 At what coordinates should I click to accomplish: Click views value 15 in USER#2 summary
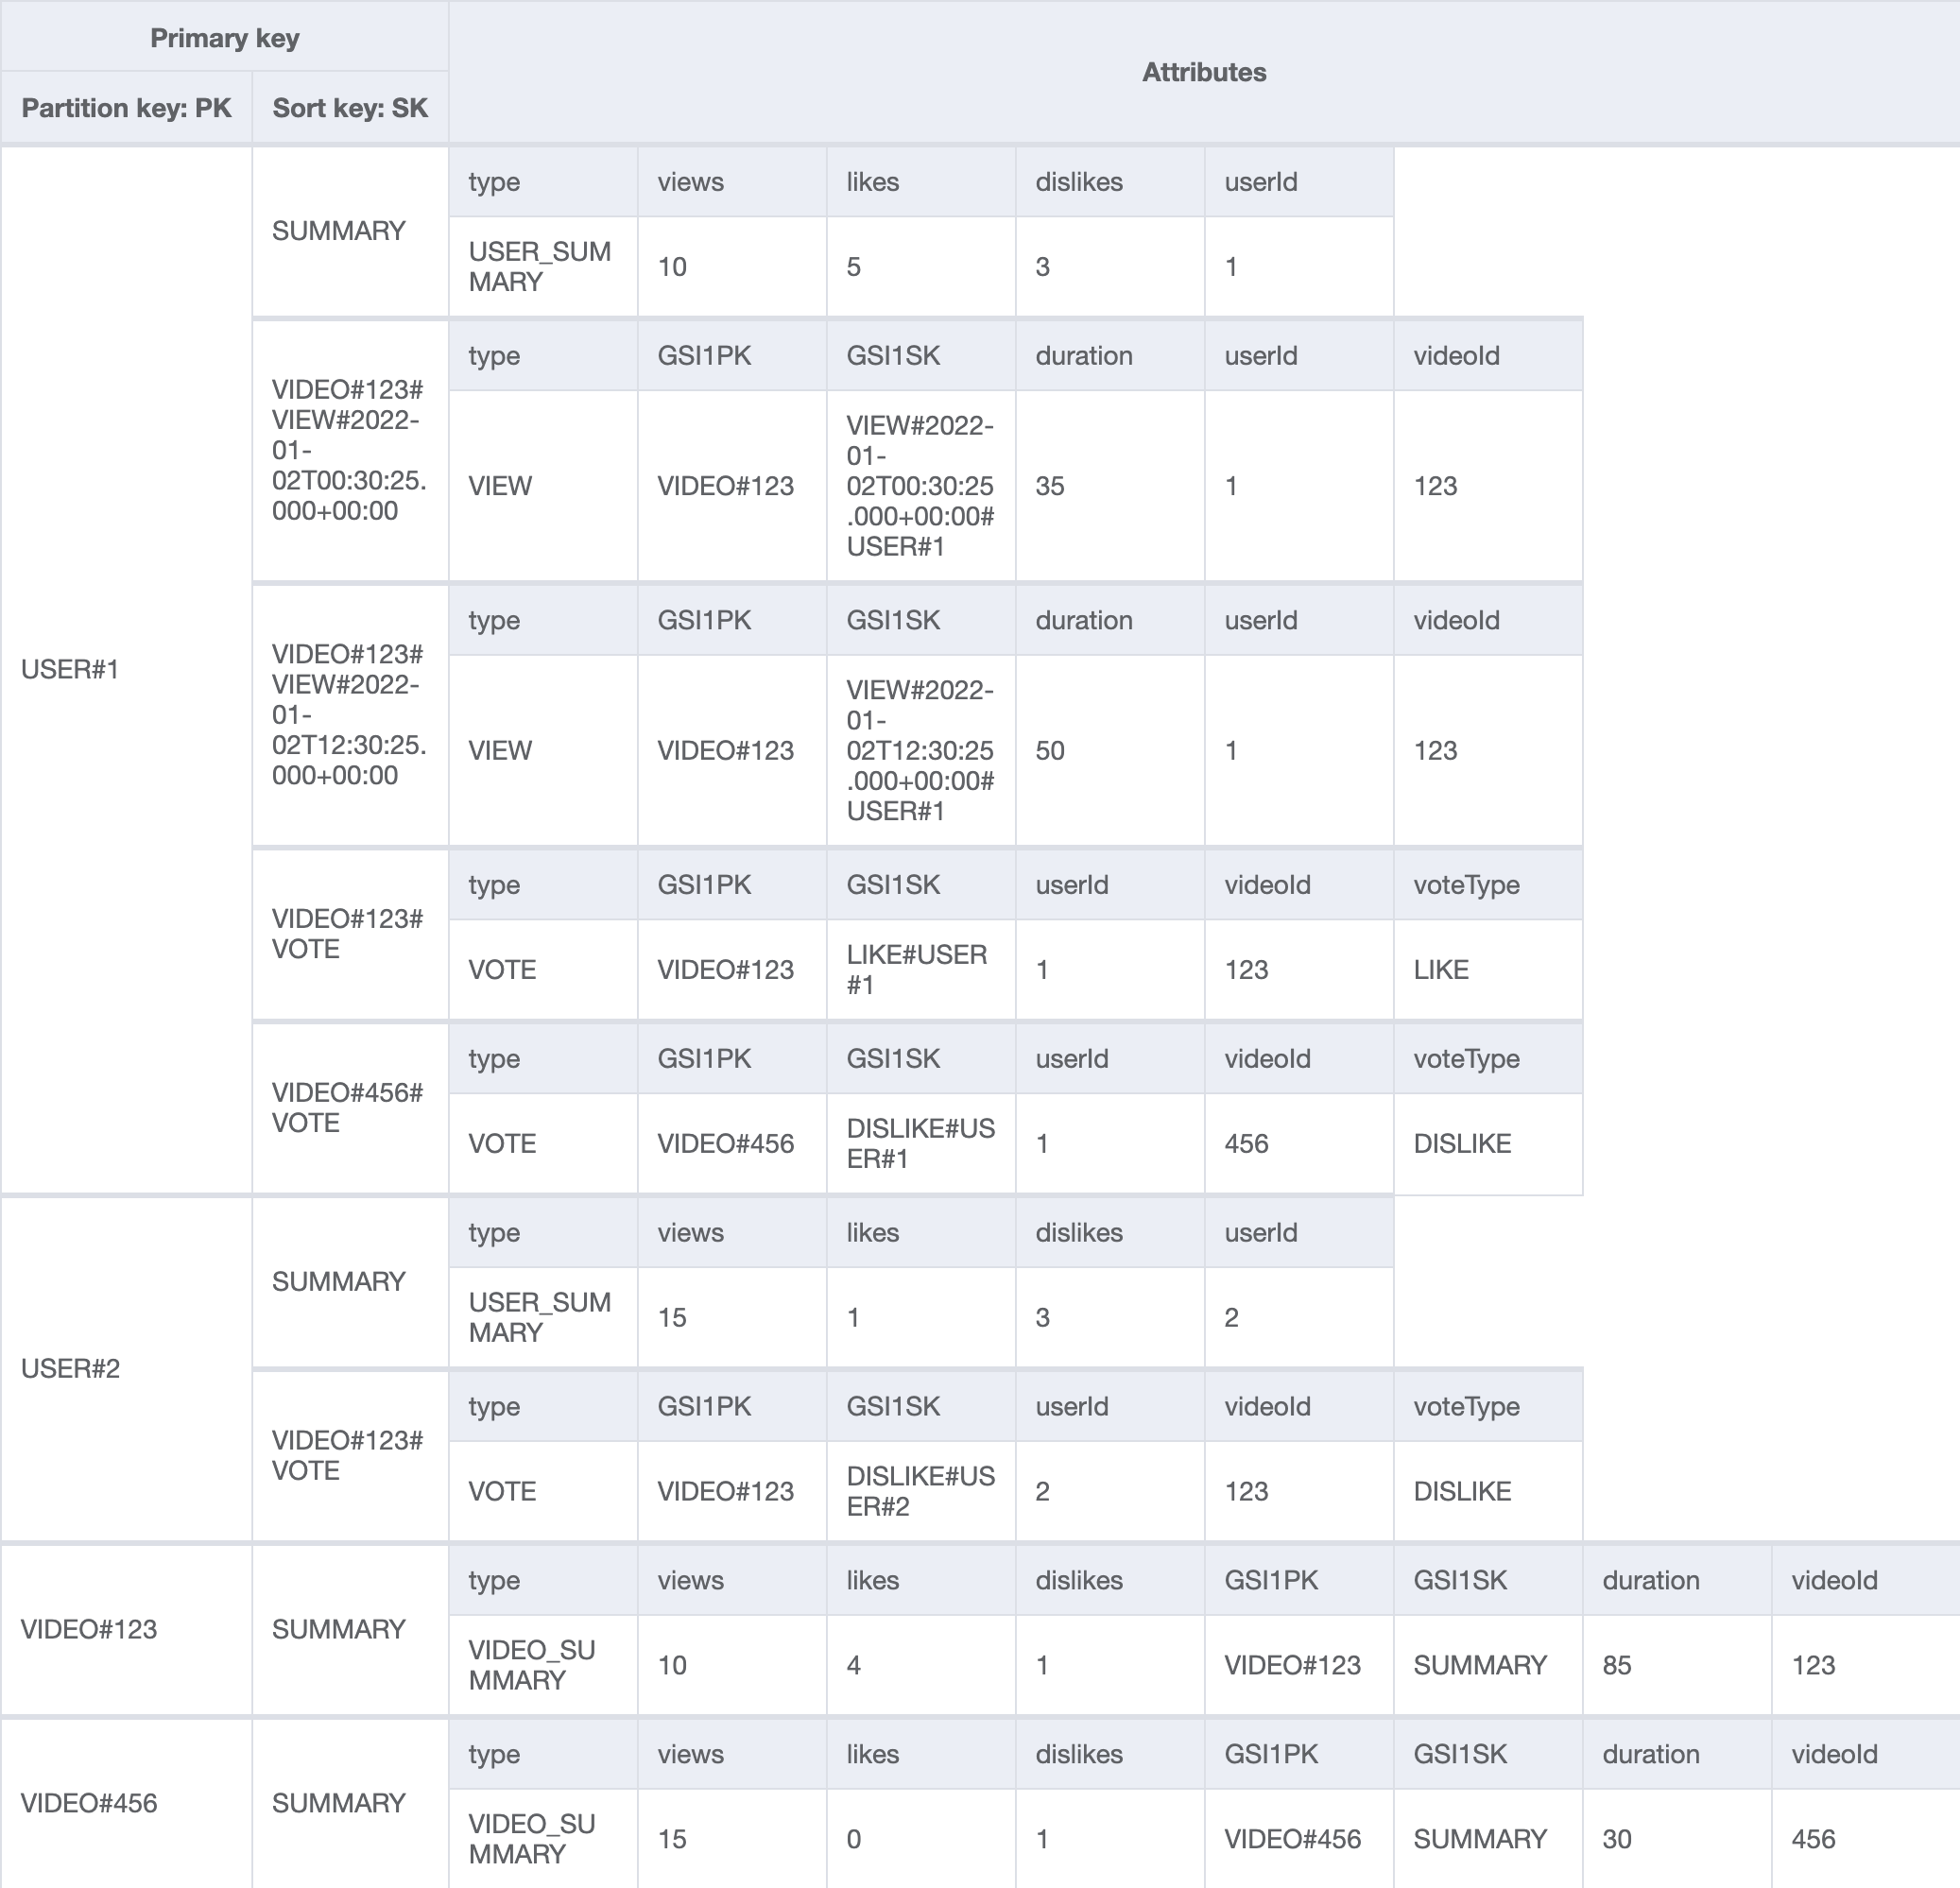point(732,1318)
